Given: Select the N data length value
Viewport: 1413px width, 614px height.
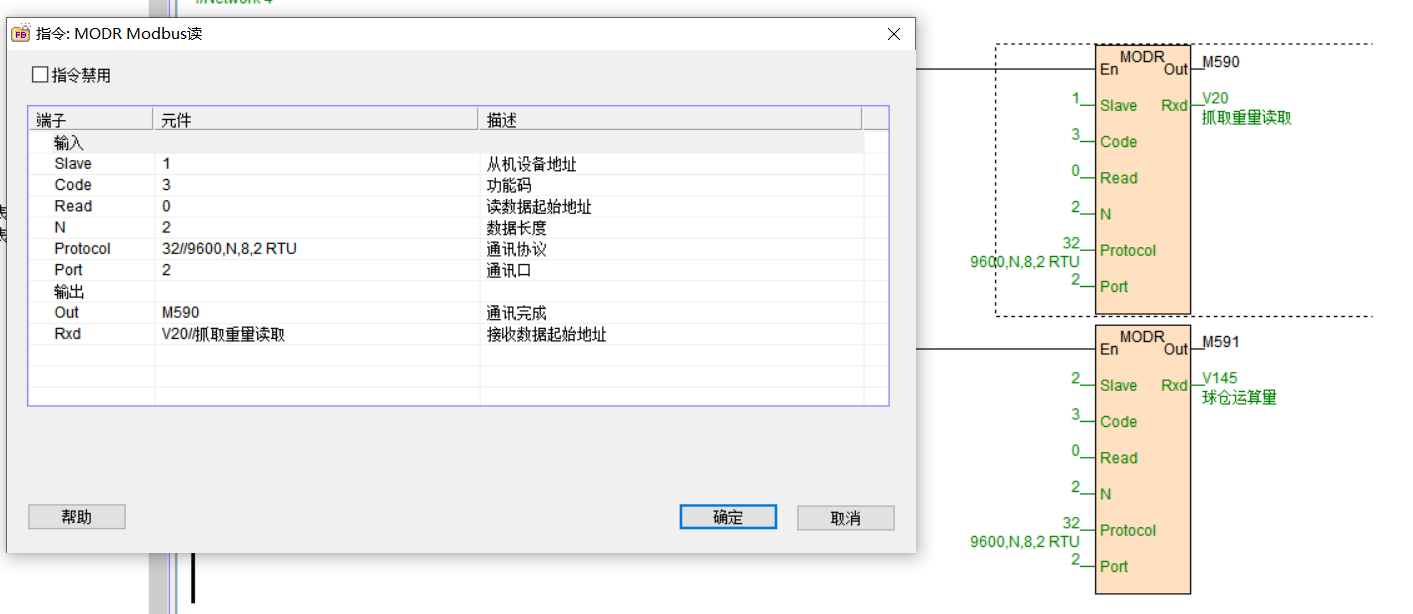Looking at the screenshot, I should tap(316, 228).
